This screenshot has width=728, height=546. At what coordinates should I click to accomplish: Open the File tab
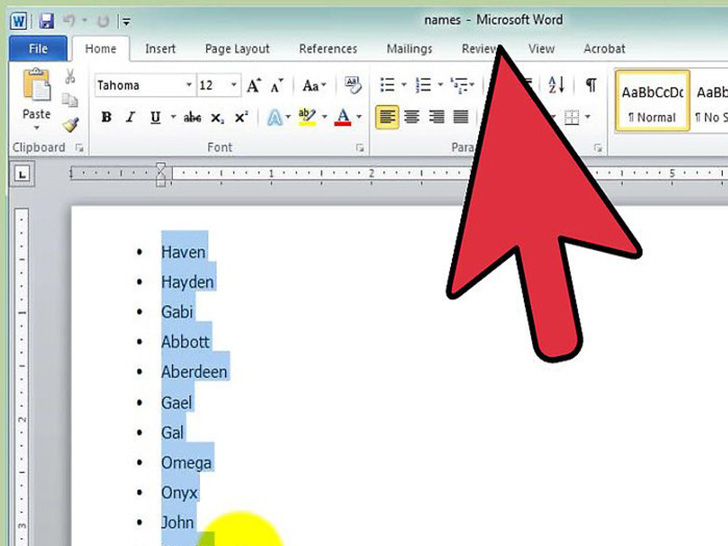(x=38, y=49)
